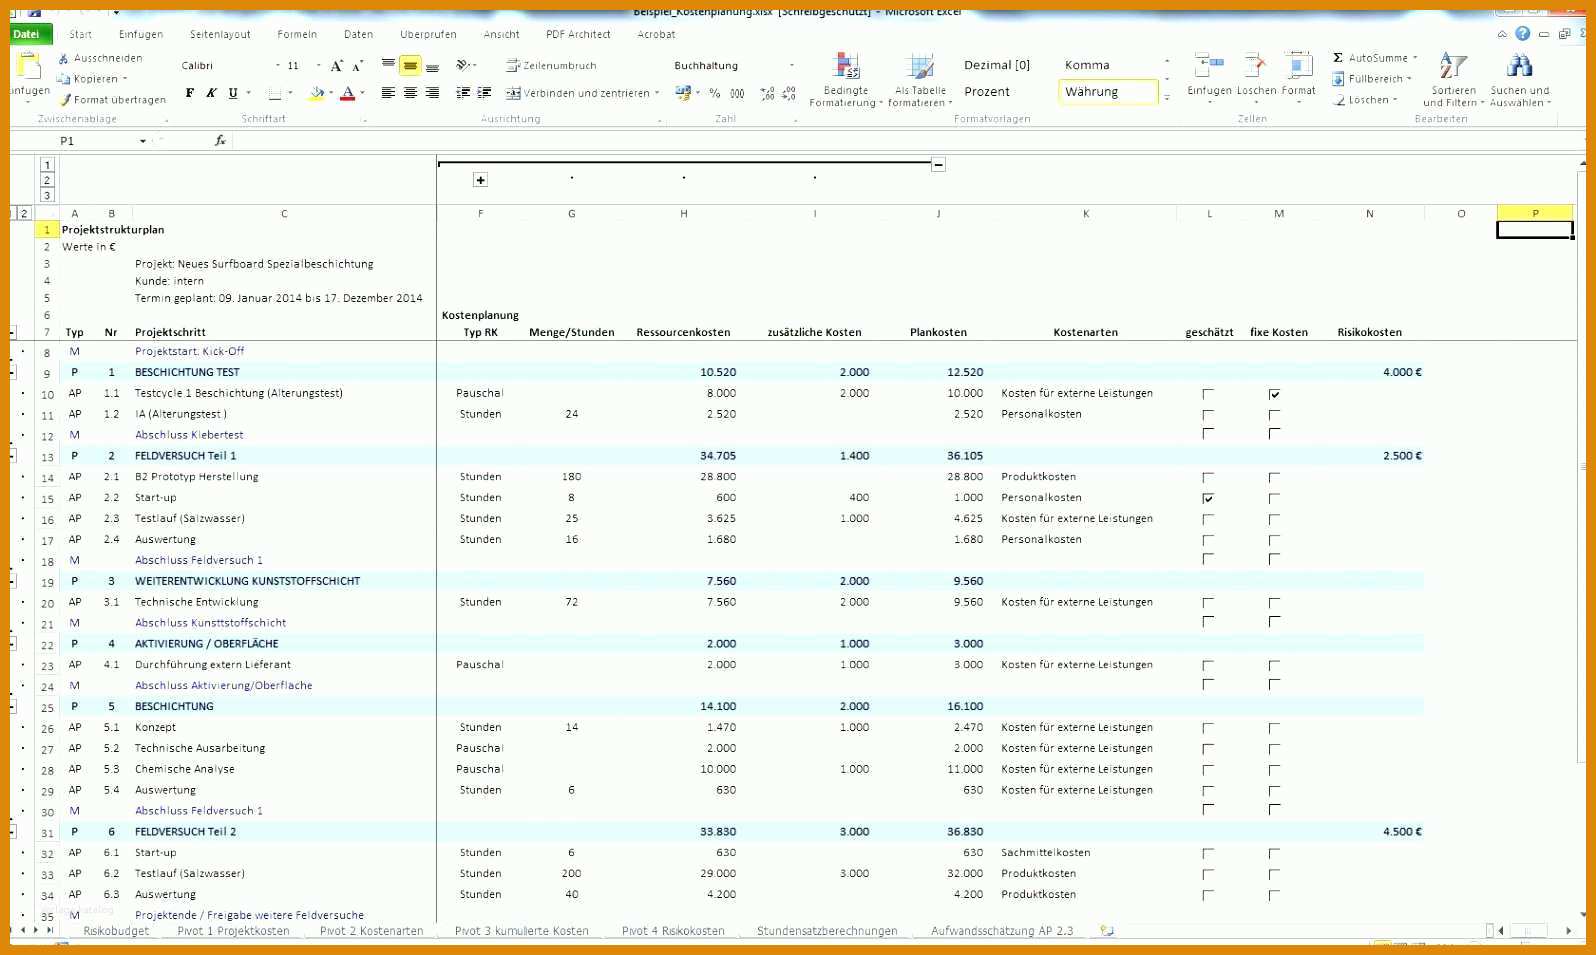Click the Kopieren copy icon

point(64,79)
